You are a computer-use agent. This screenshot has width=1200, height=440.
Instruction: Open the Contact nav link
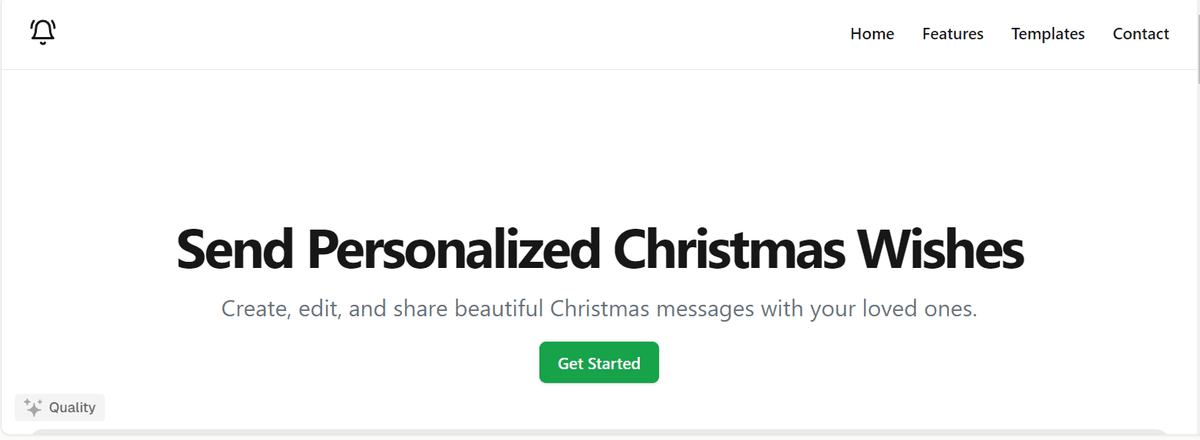(1140, 34)
